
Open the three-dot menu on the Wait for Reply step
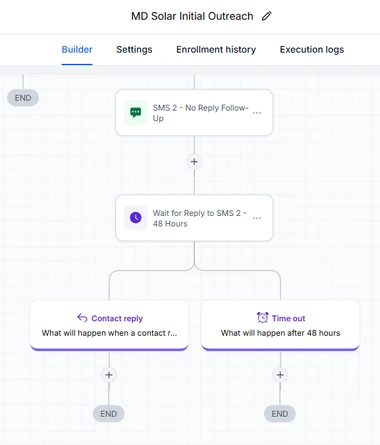[x=257, y=218]
